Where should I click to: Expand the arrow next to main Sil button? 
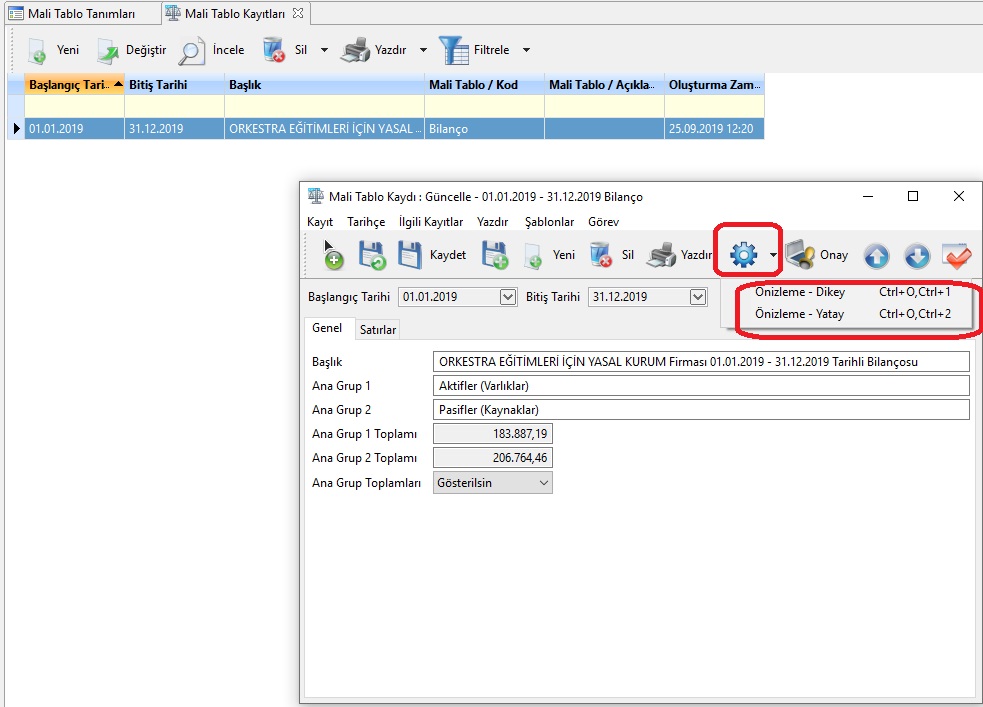(x=324, y=50)
